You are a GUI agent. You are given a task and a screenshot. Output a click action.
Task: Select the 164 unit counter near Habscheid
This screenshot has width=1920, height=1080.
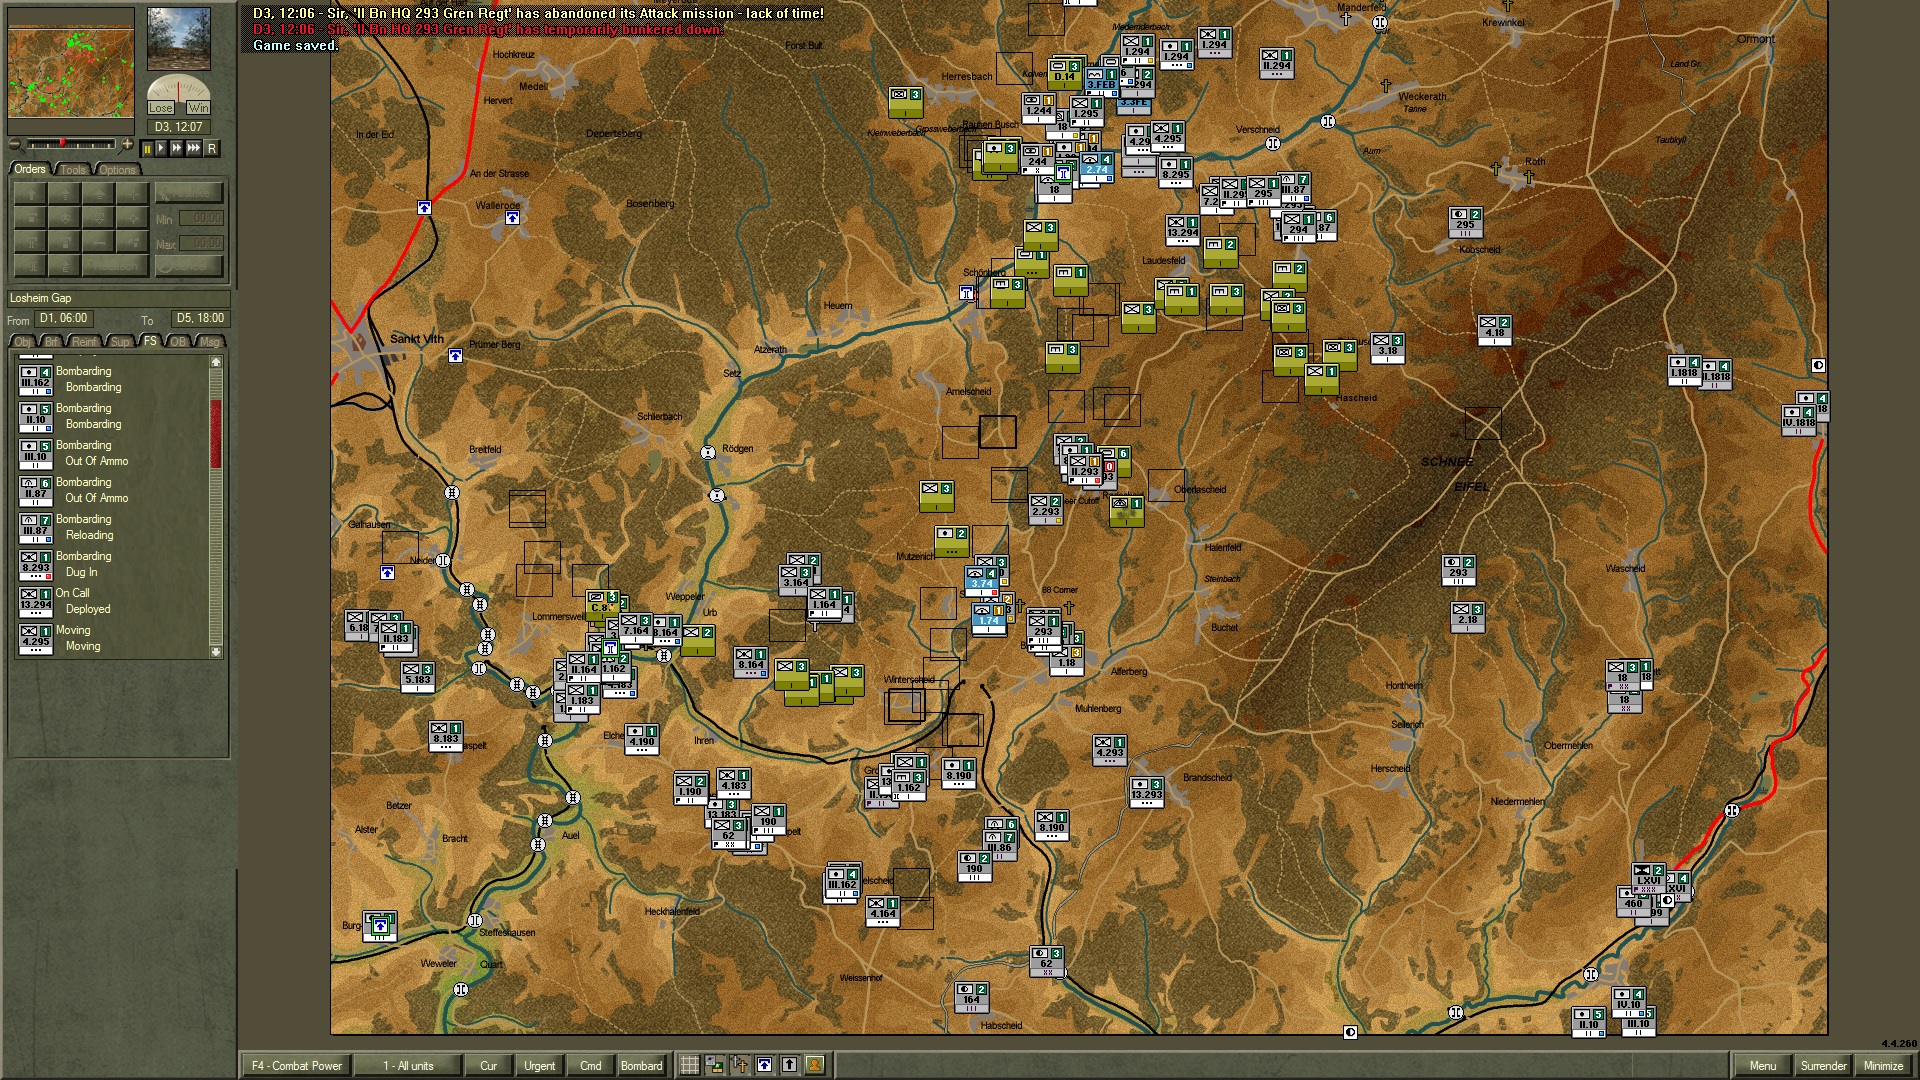[x=972, y=997]
